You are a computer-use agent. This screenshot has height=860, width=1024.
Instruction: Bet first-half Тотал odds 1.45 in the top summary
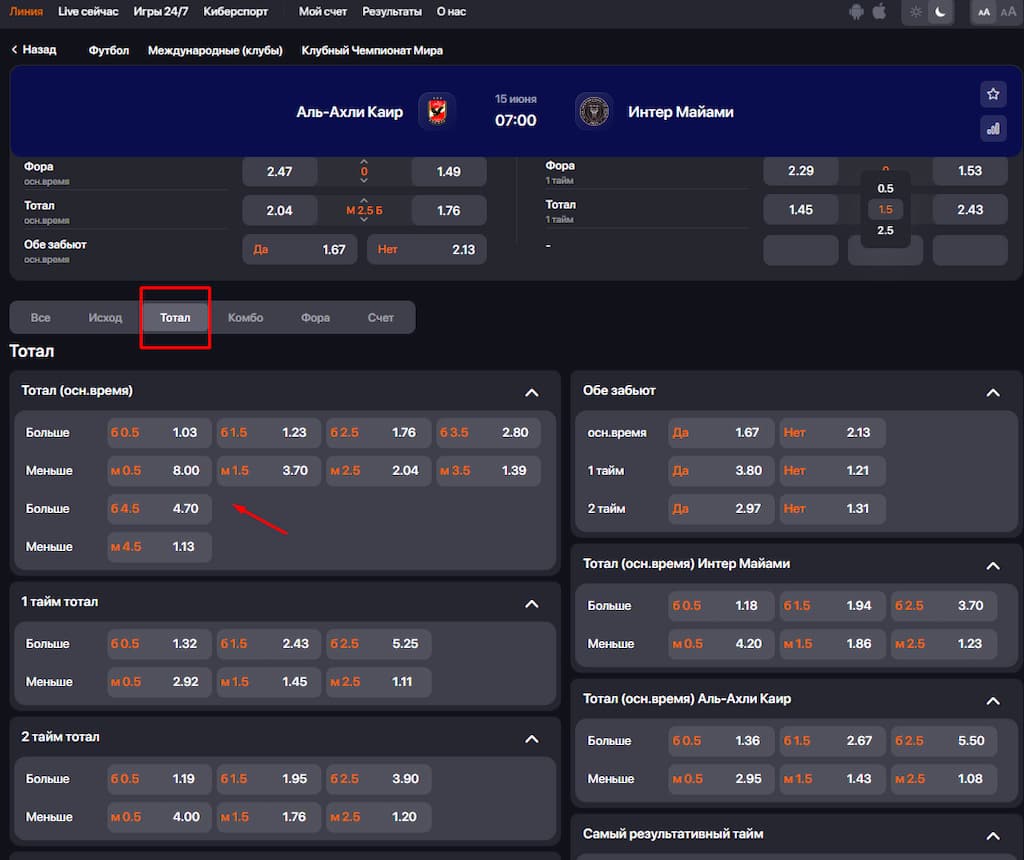[x=801, y=210]
